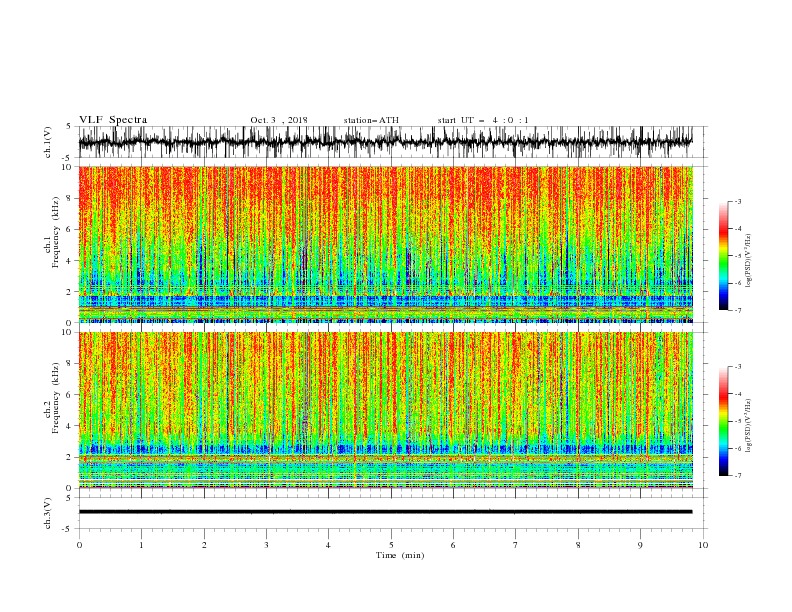Click the ch.2 spectrogram plot
Image resolution: width=792 pixels, height=612 pixels.
[386, 410]
